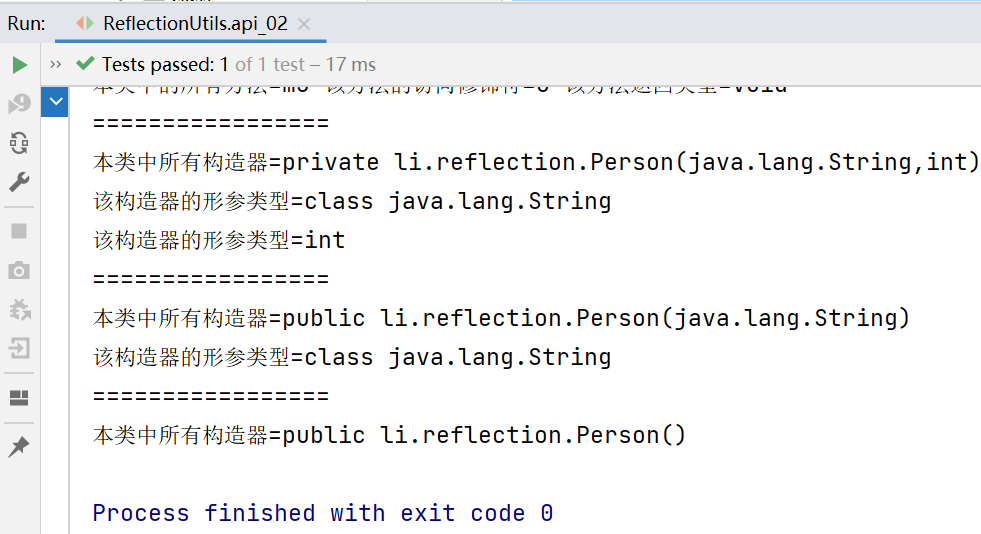The image size is (981, 534).
Task: Click the ReflectionUtils tab's test icon
Action: [85, 24]
